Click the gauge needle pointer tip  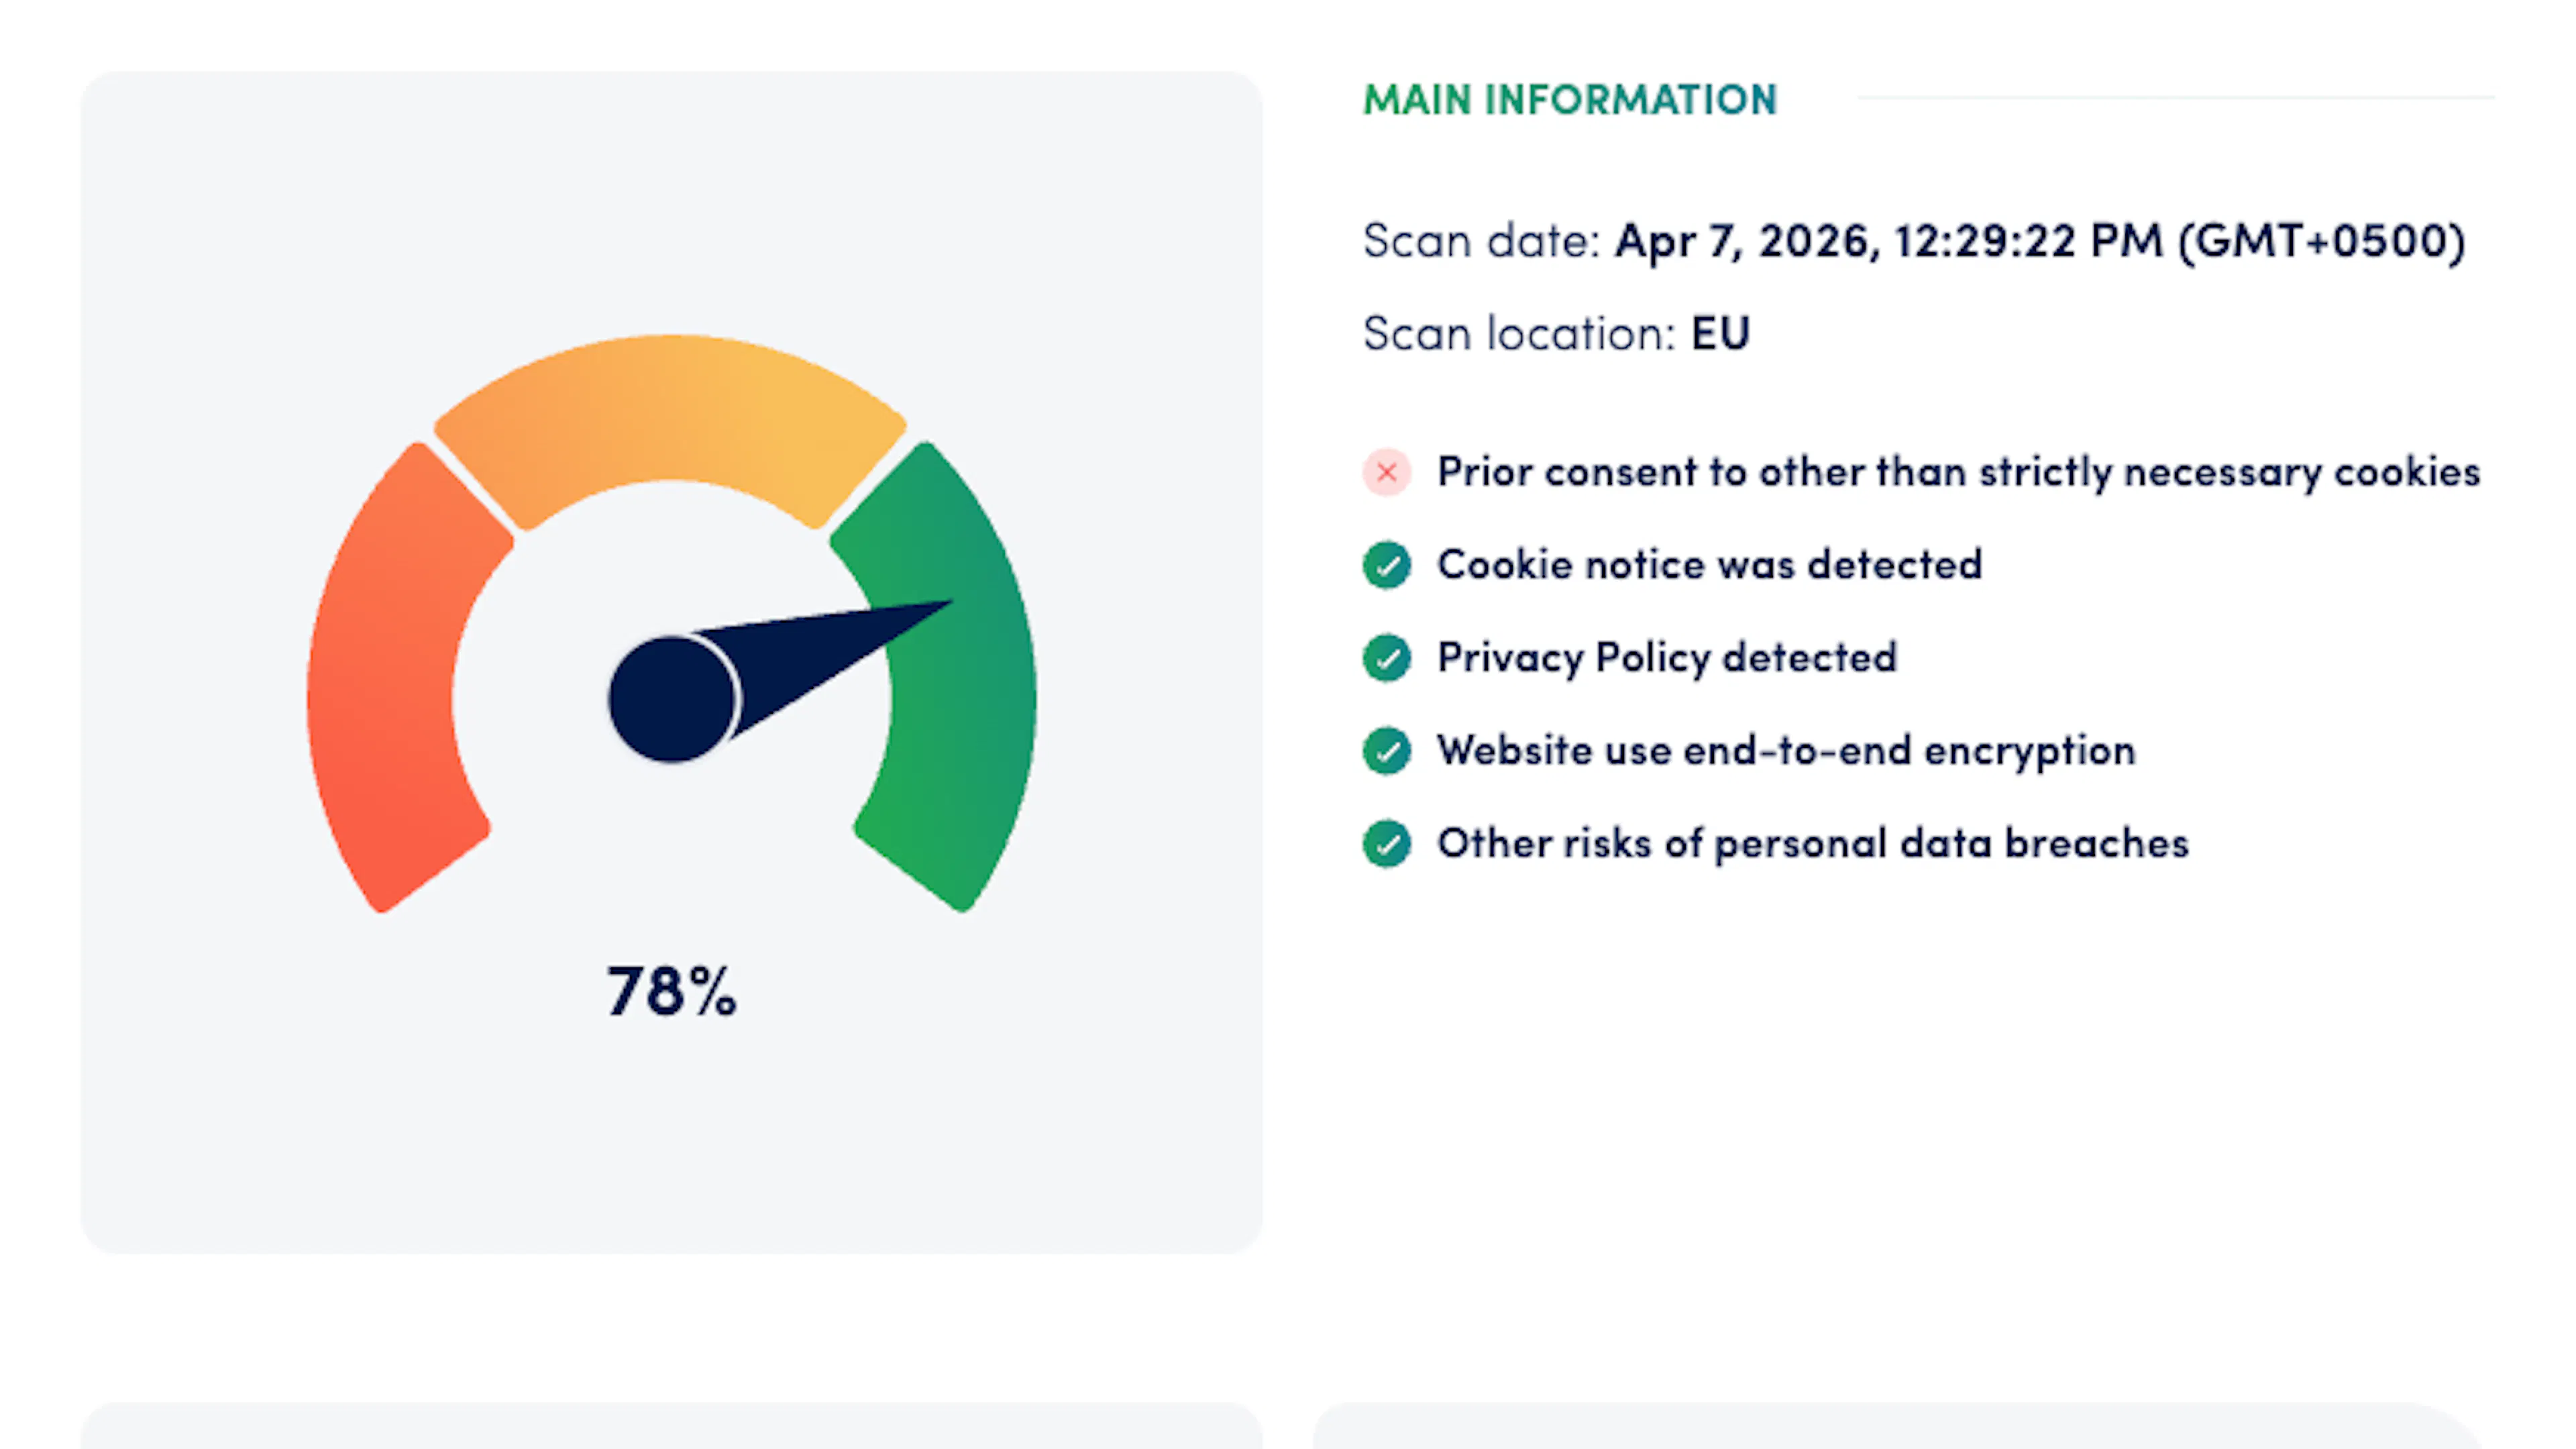pyautogui.click(x=940, y=605)
